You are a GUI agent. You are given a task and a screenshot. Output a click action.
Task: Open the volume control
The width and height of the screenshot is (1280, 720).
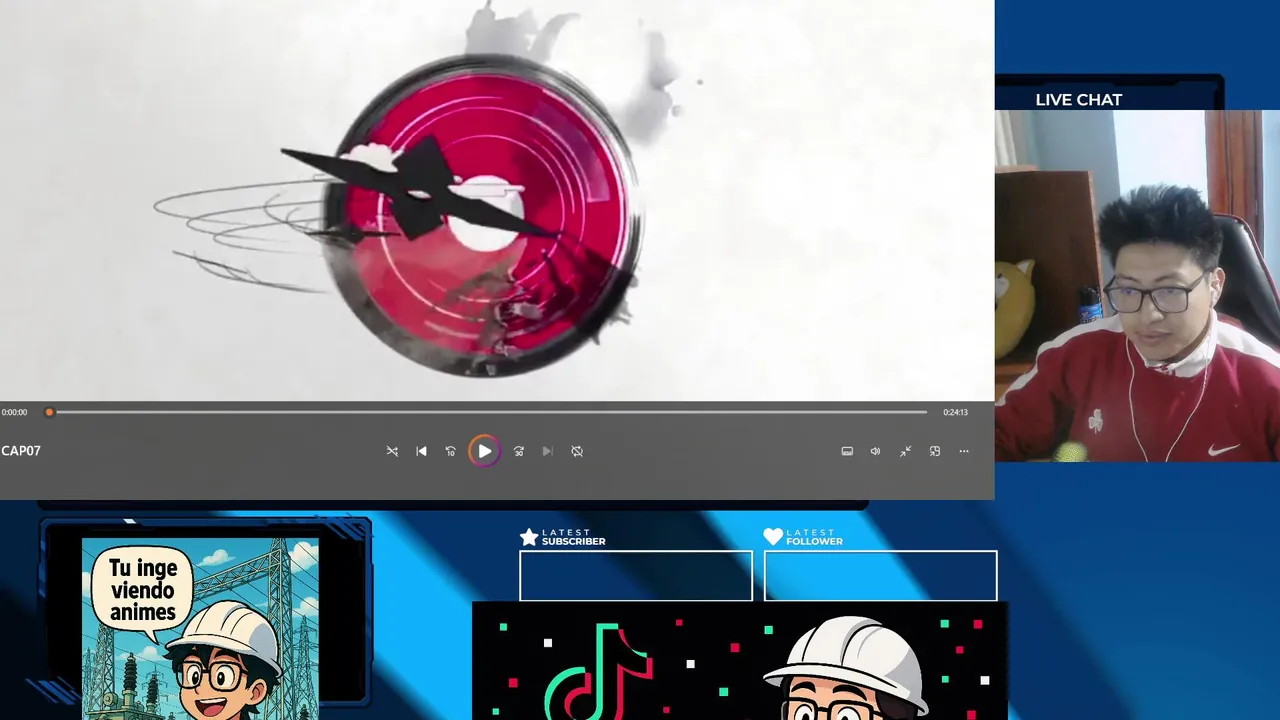click(x=875, y=451)
